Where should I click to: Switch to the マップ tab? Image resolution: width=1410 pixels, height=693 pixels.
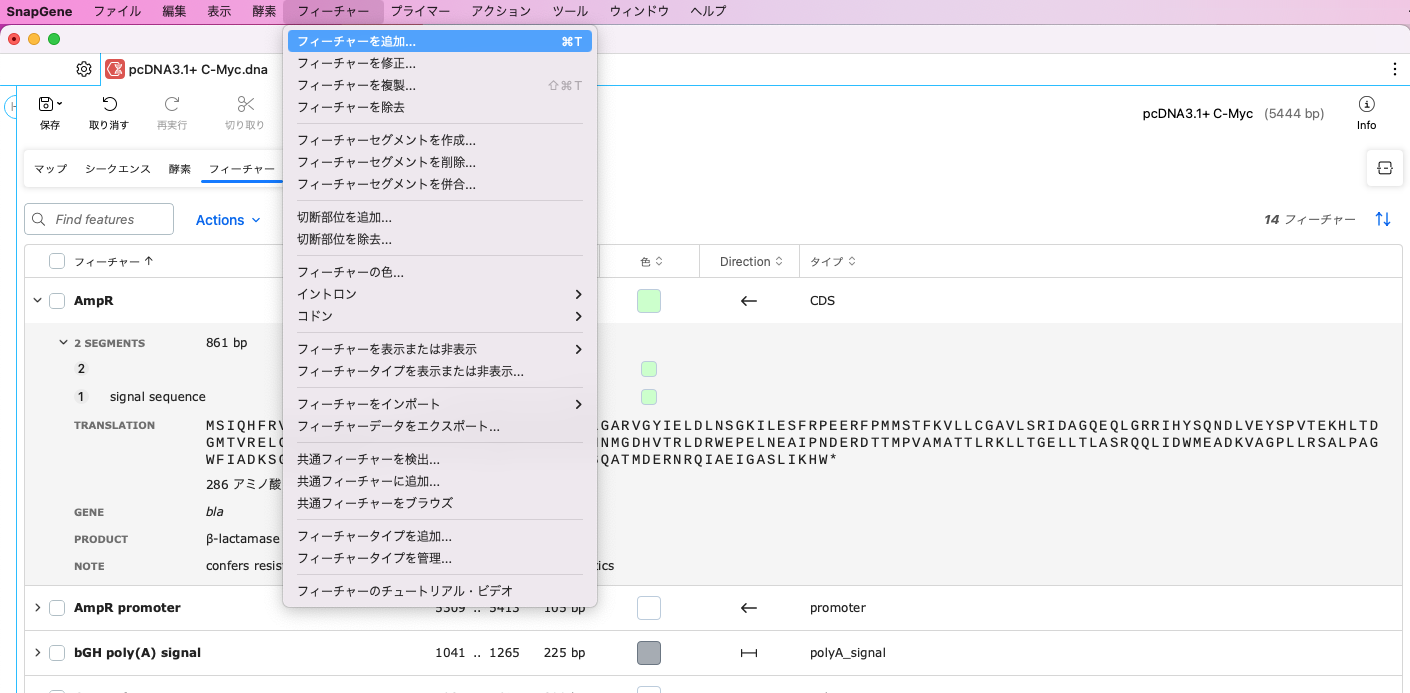tap(50, 168)
